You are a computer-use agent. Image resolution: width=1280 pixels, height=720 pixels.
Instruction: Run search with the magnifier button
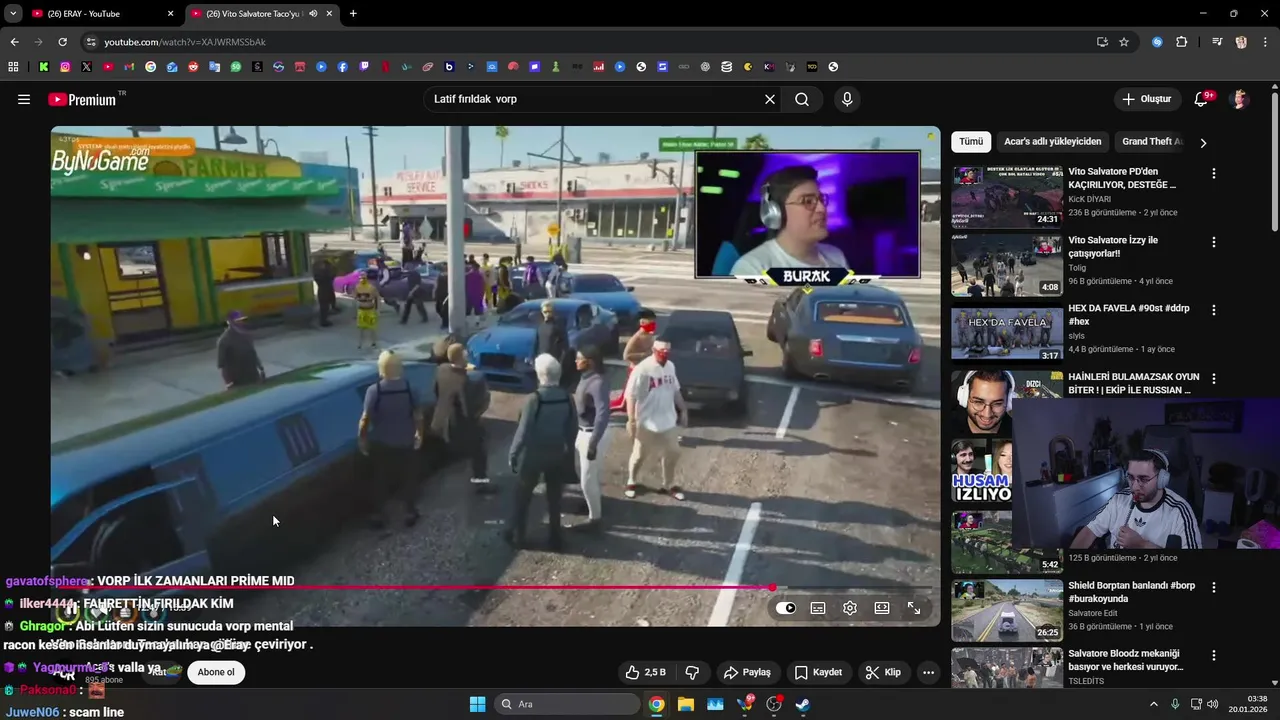pyautogui.click(x=802, y=99)
